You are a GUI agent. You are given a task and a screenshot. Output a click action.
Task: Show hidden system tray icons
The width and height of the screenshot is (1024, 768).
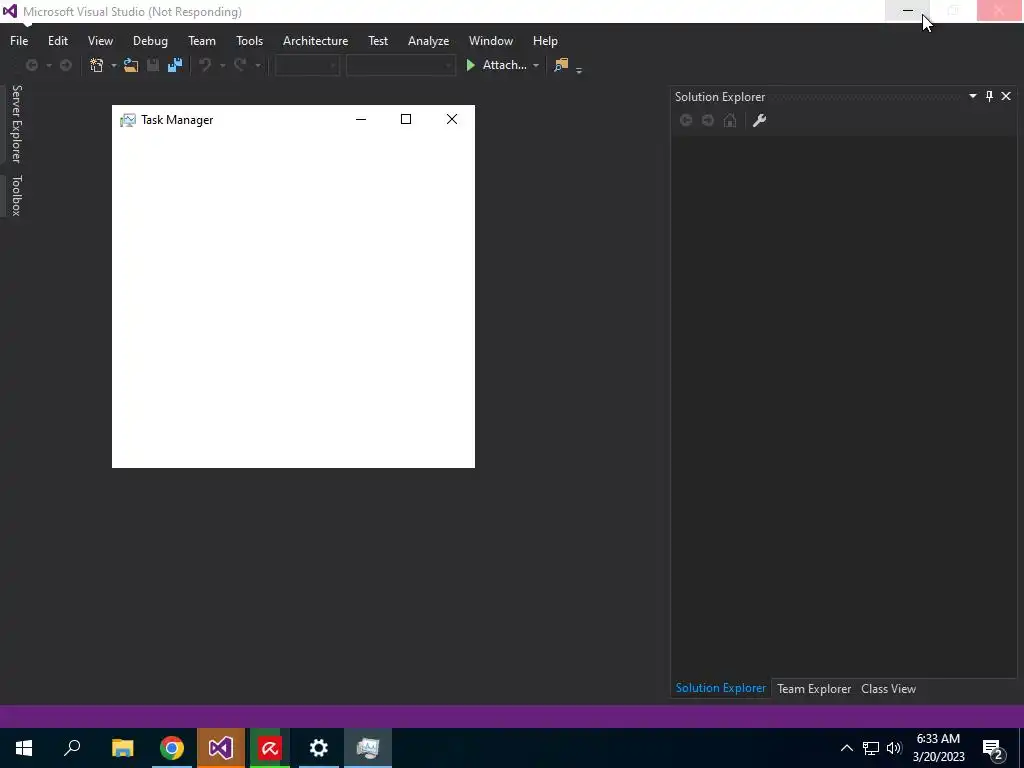(x=846, y=748)
